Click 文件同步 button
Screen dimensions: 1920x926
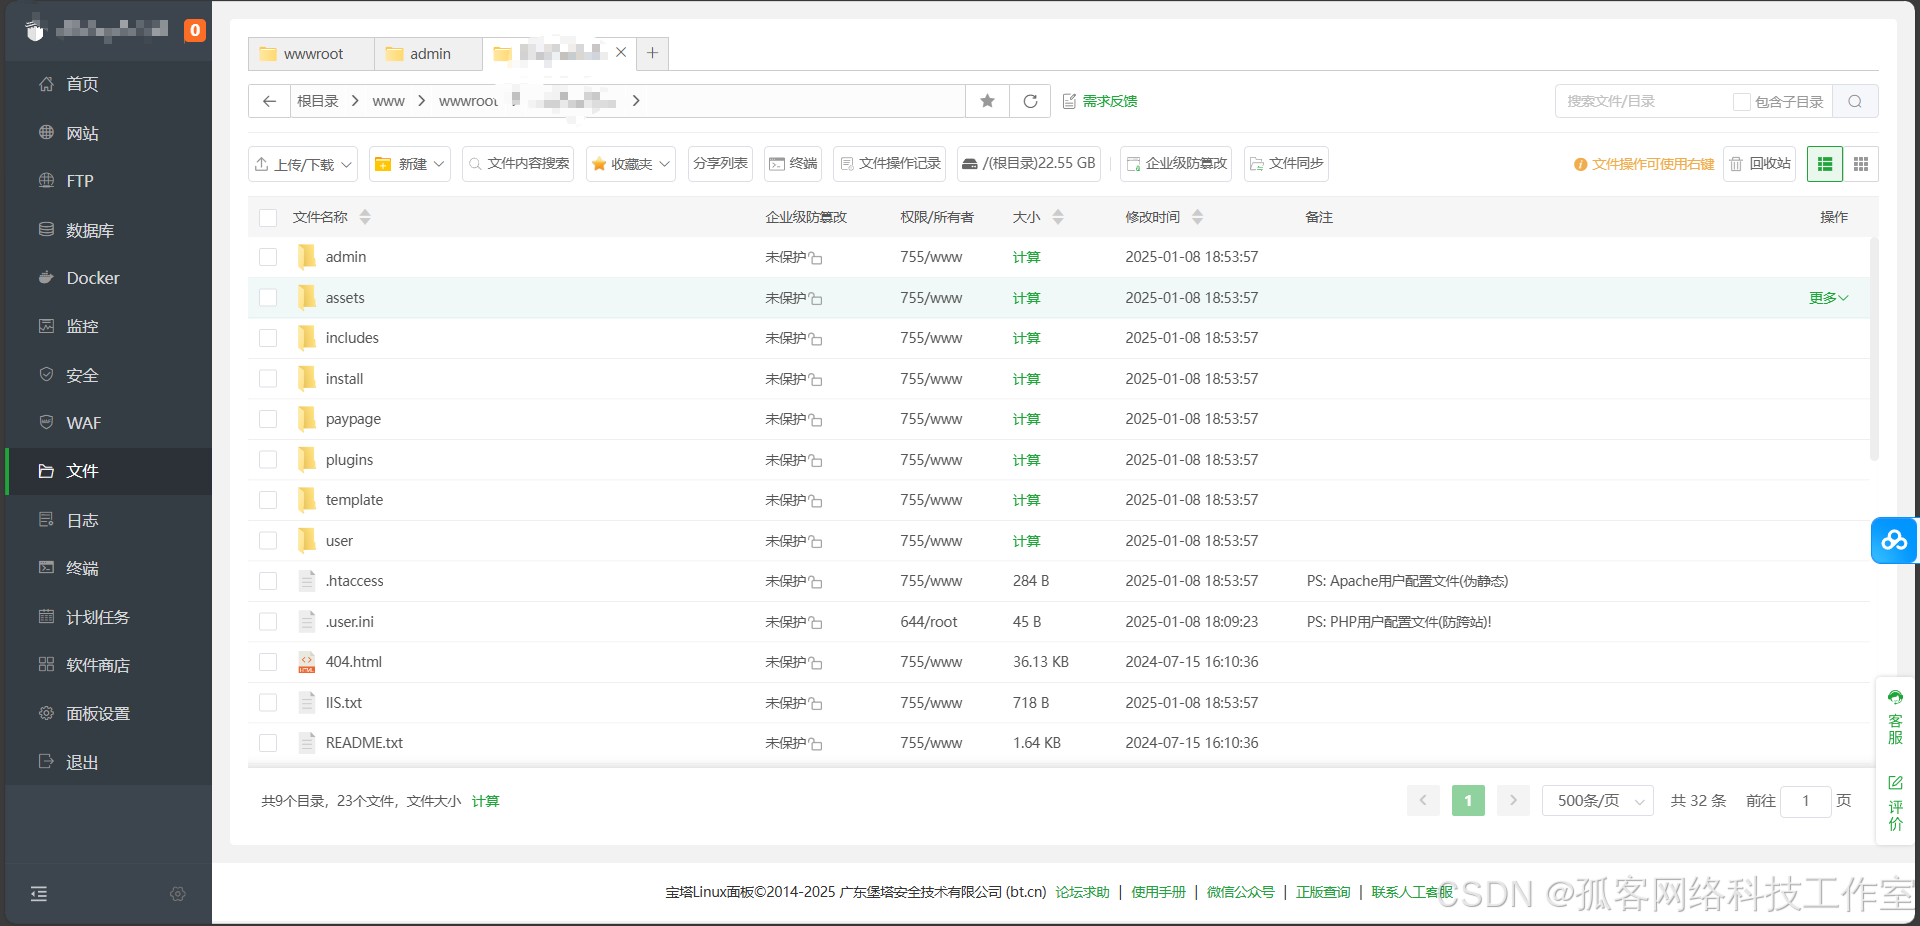pyautogui.click(x=1286, y=164)
